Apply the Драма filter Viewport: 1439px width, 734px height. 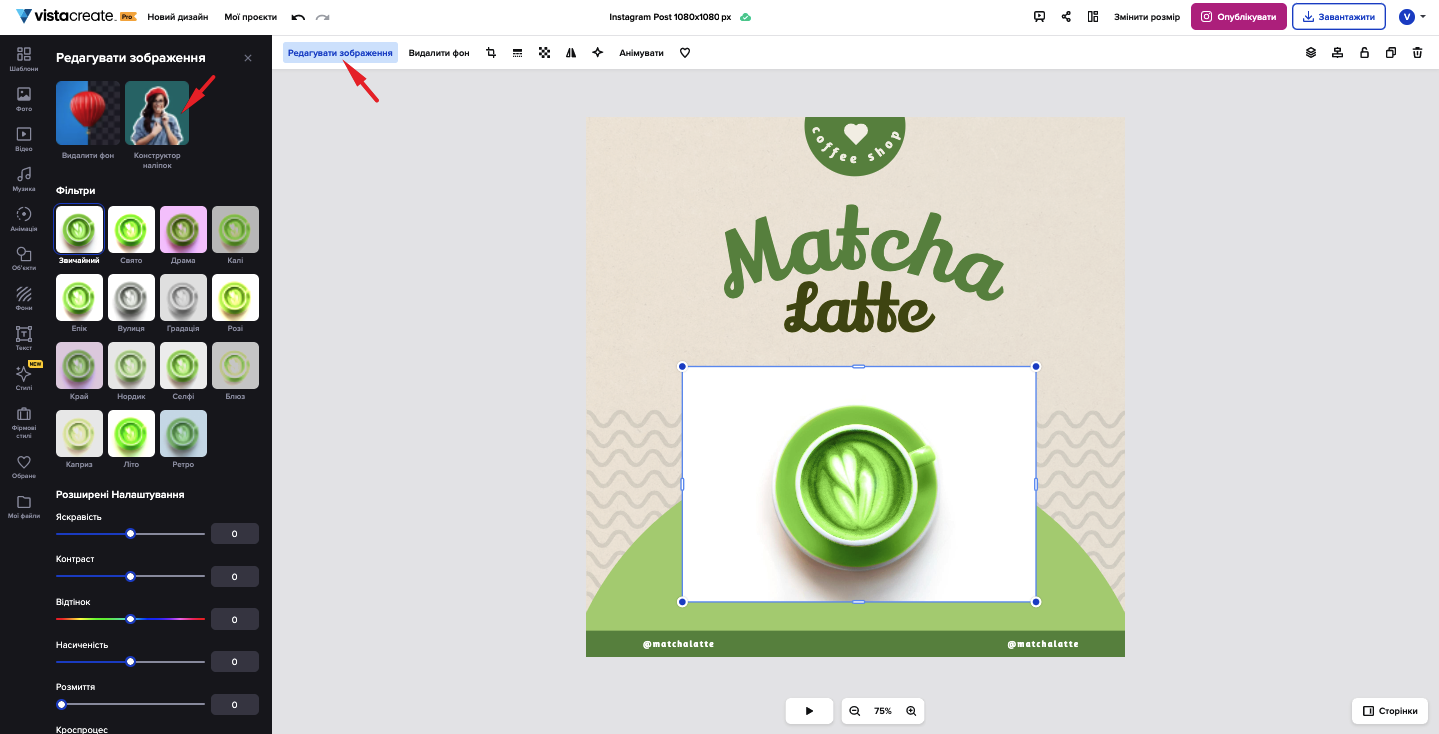click(183, 230)
